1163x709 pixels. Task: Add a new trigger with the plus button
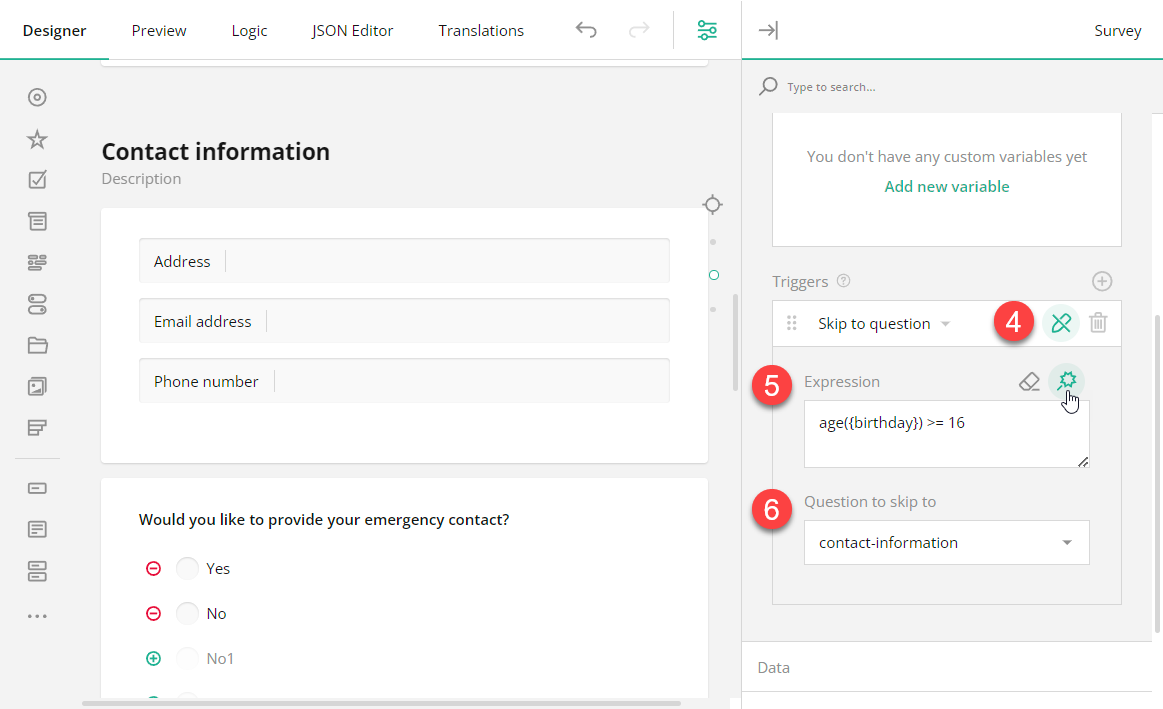(x=1102, y=281)
